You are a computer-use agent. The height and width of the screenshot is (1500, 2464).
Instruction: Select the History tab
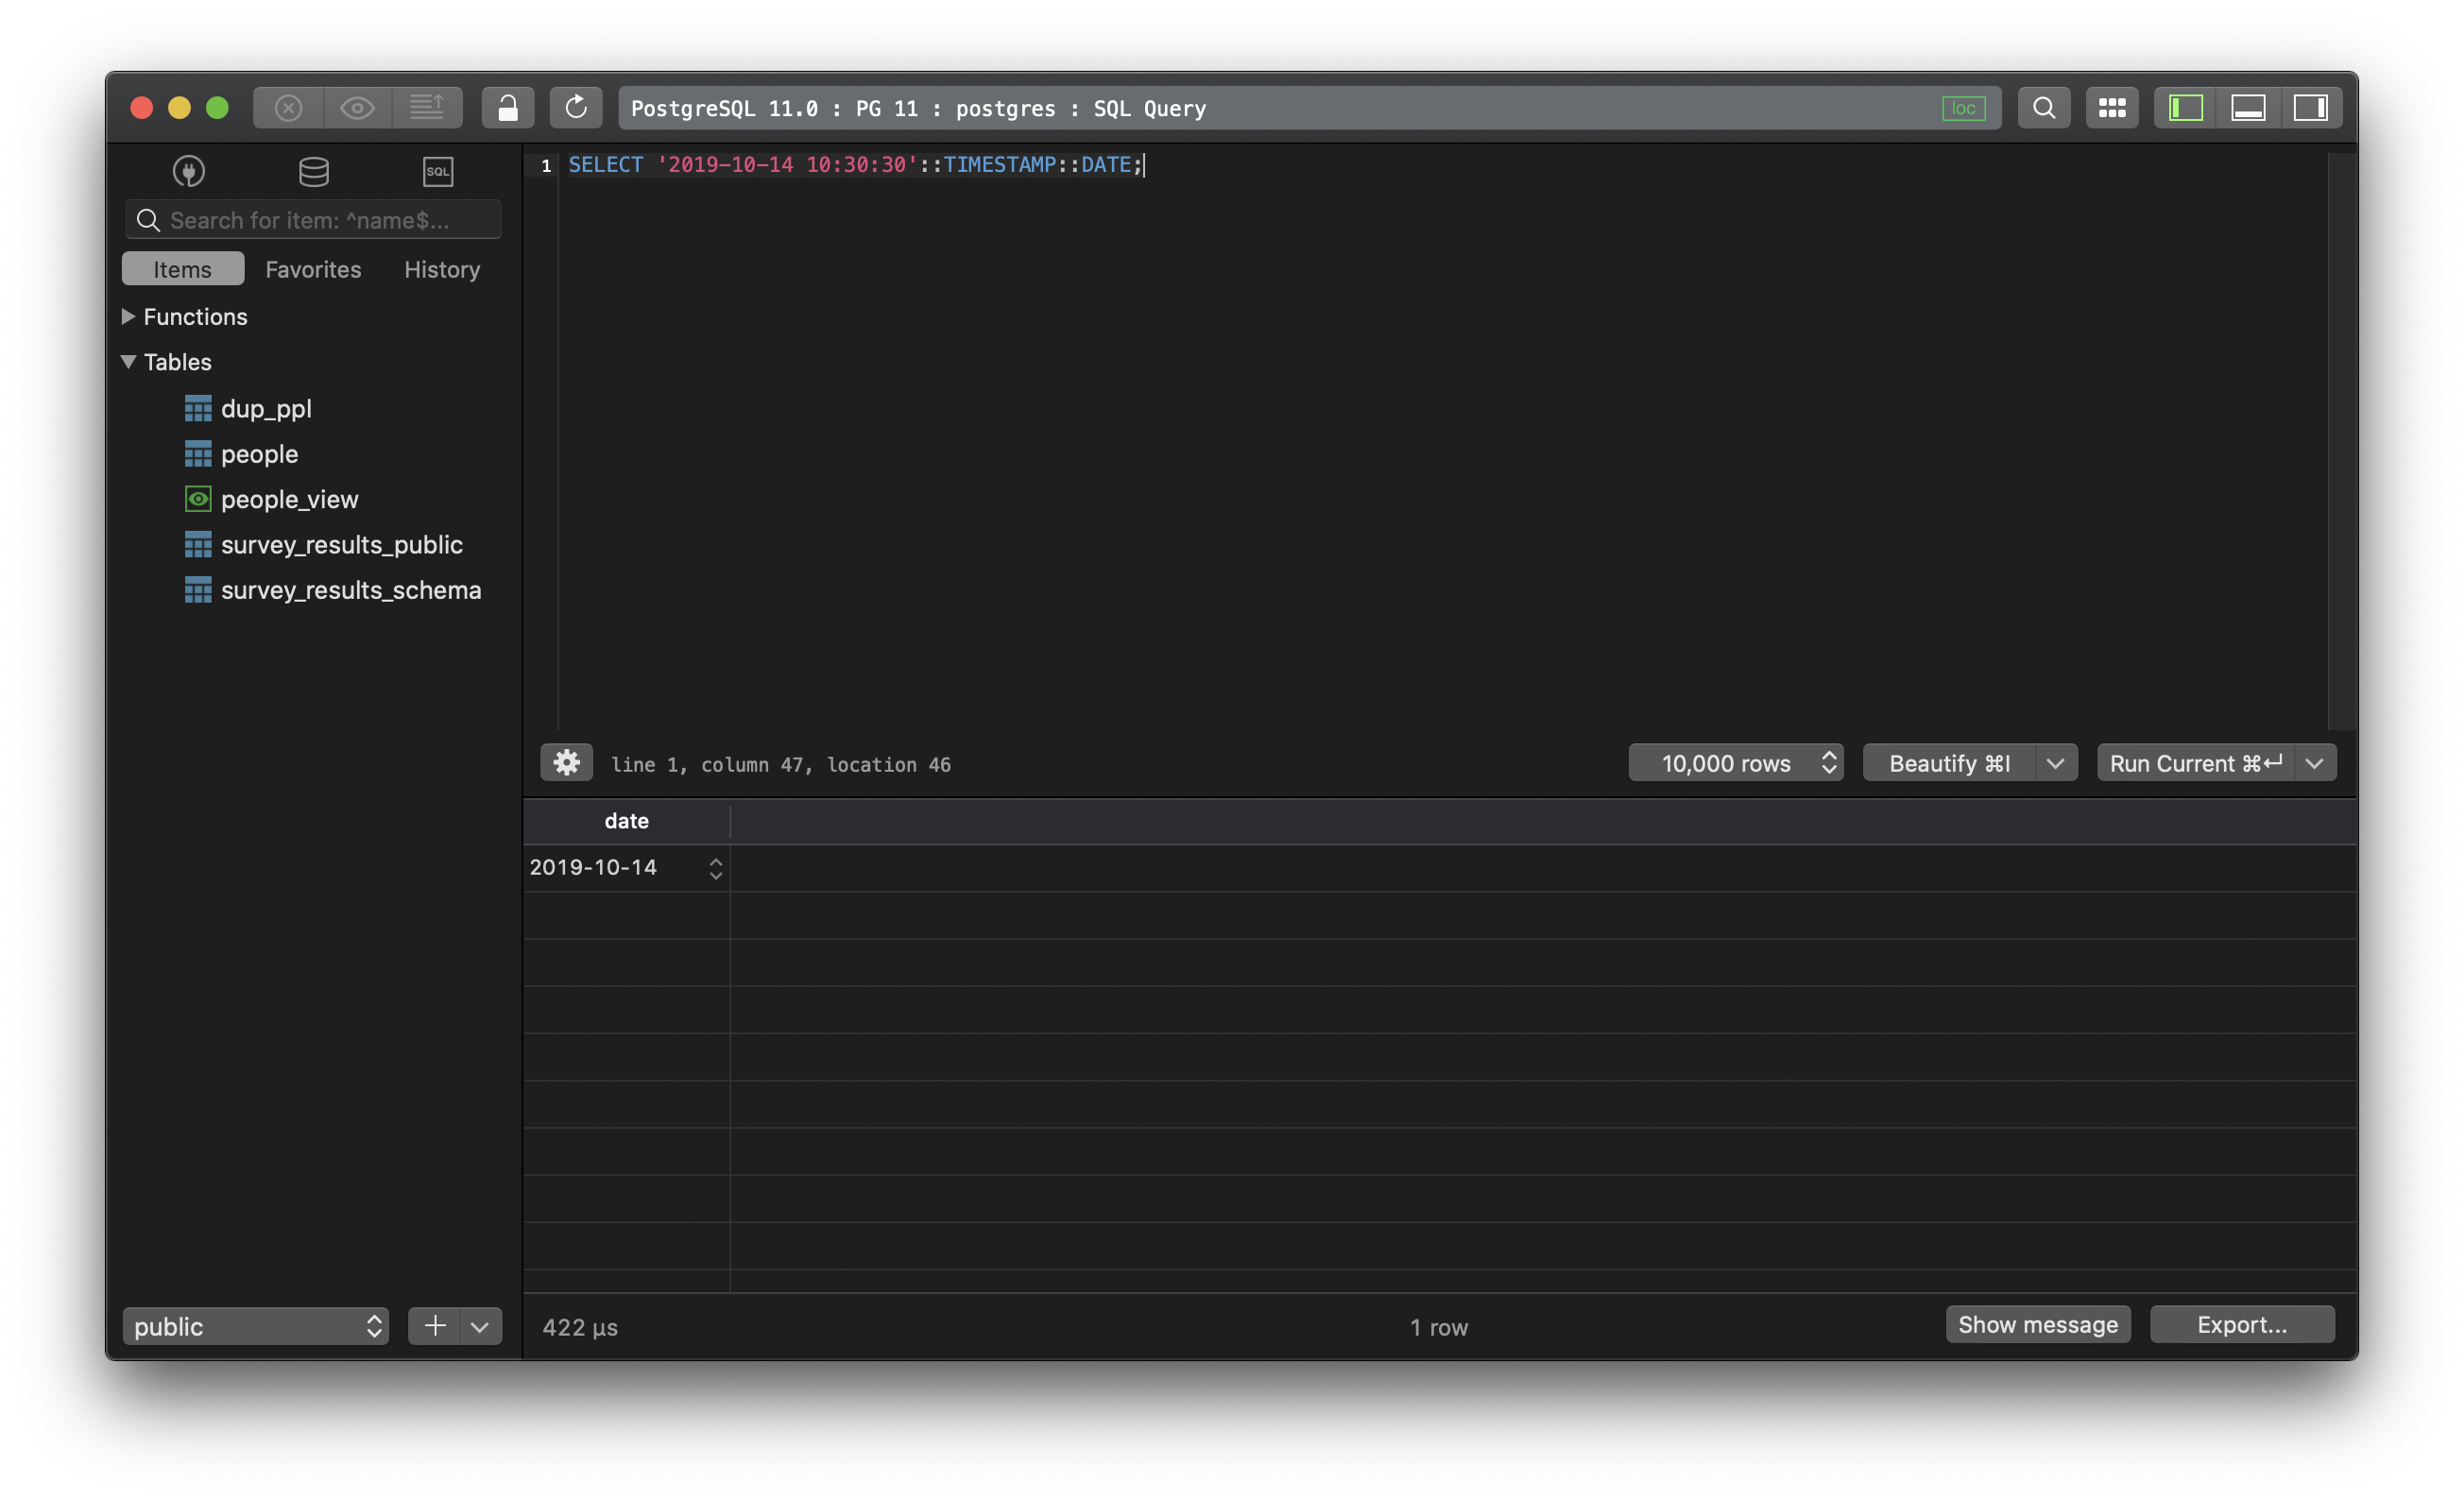tap(442, 267)
